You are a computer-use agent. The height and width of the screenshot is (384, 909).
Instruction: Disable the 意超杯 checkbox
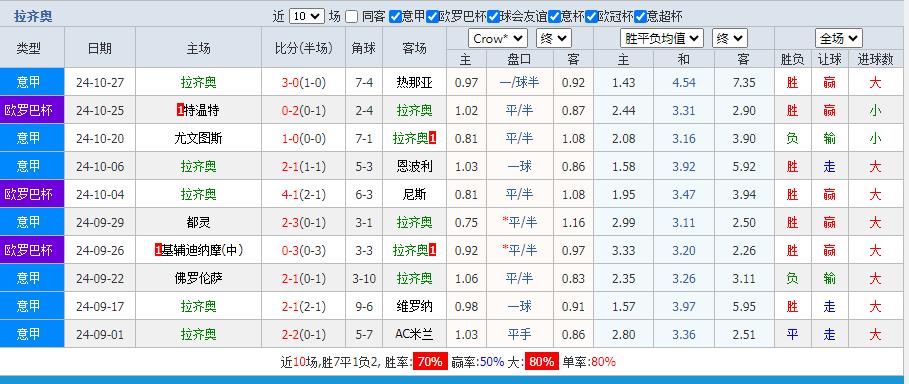click(640, 16)
